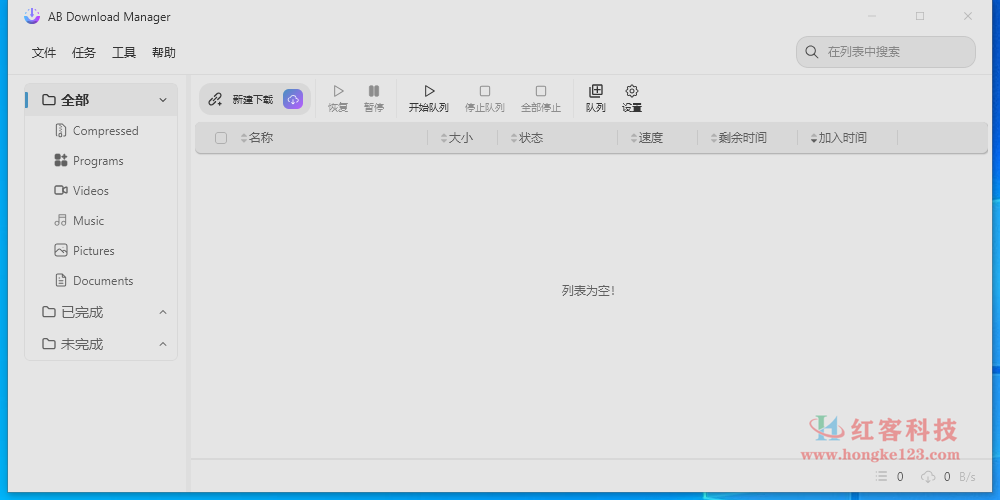
Task: Select the 已完成 folder
Action: [101, 312]
